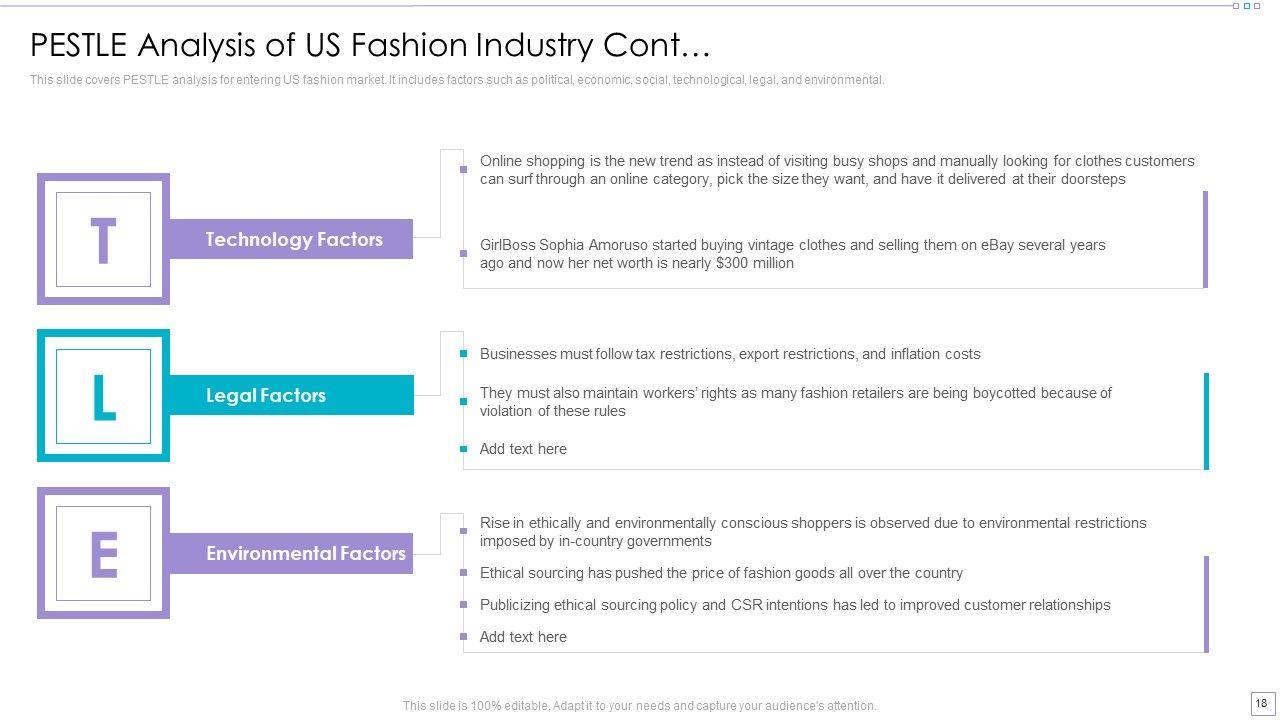
Task: Click the workers' rights bullet text
Action: (x=795, y=402)
